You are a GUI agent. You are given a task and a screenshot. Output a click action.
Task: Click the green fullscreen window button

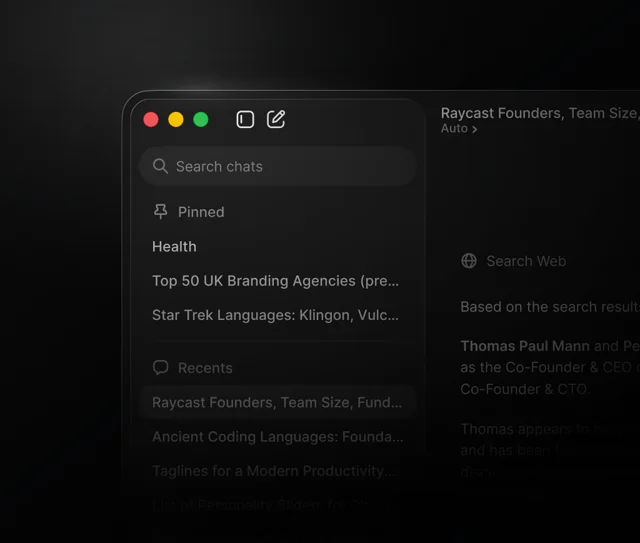pos(201,120)
